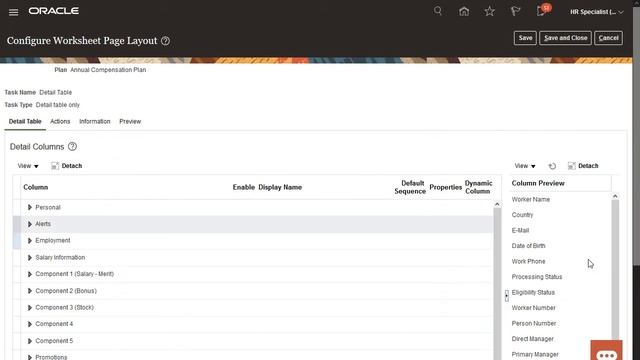
Task: Open notifications bell icon
Action: point(542,11)
